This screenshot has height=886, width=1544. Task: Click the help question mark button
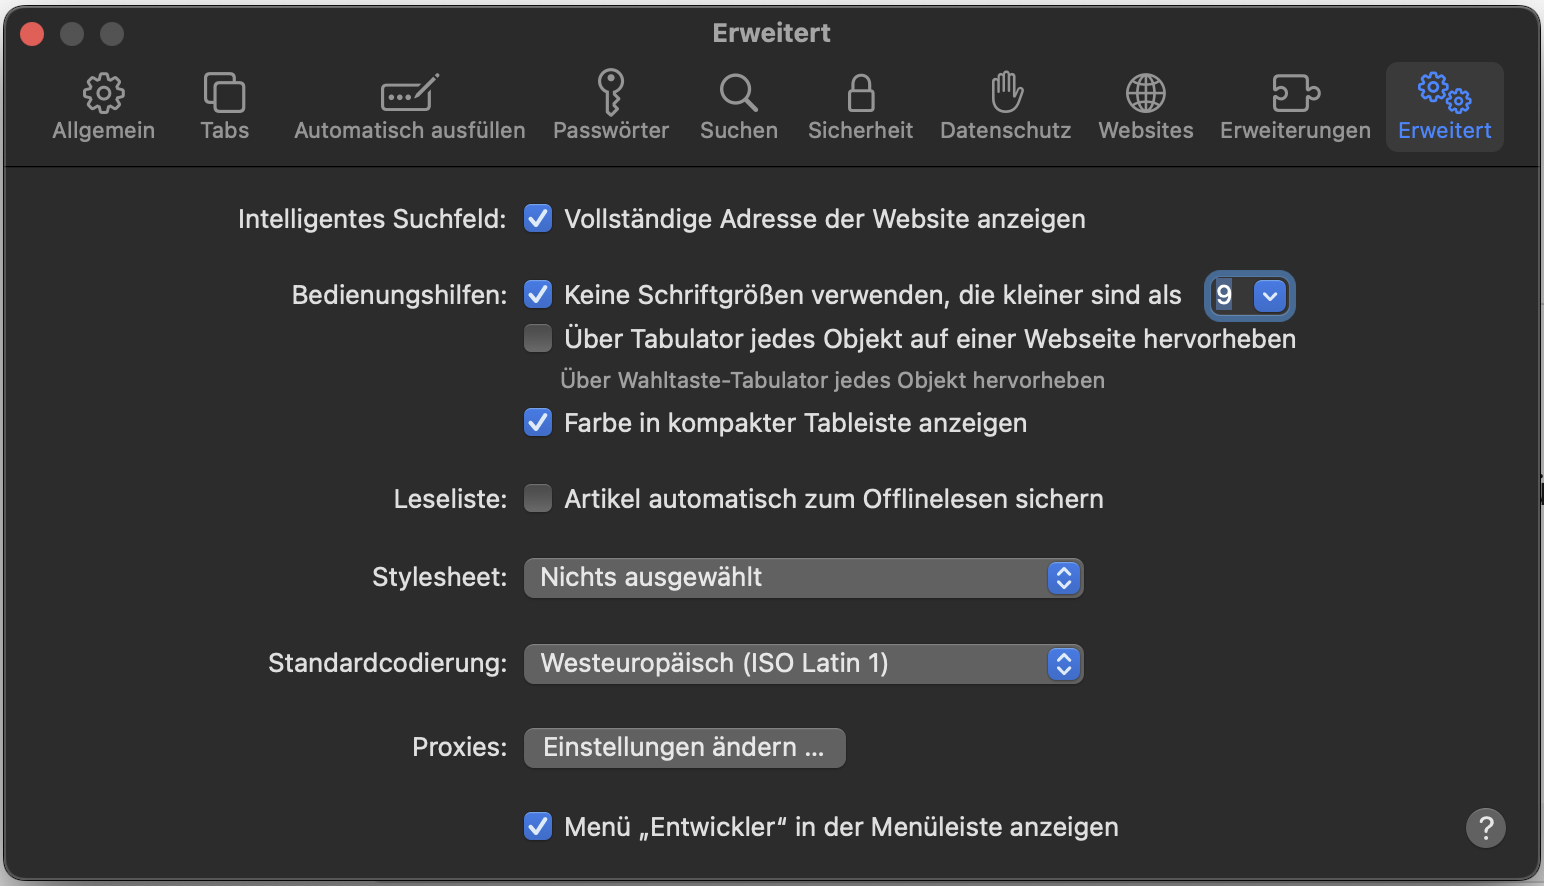pyautogui.click(x=1485, y=827)
